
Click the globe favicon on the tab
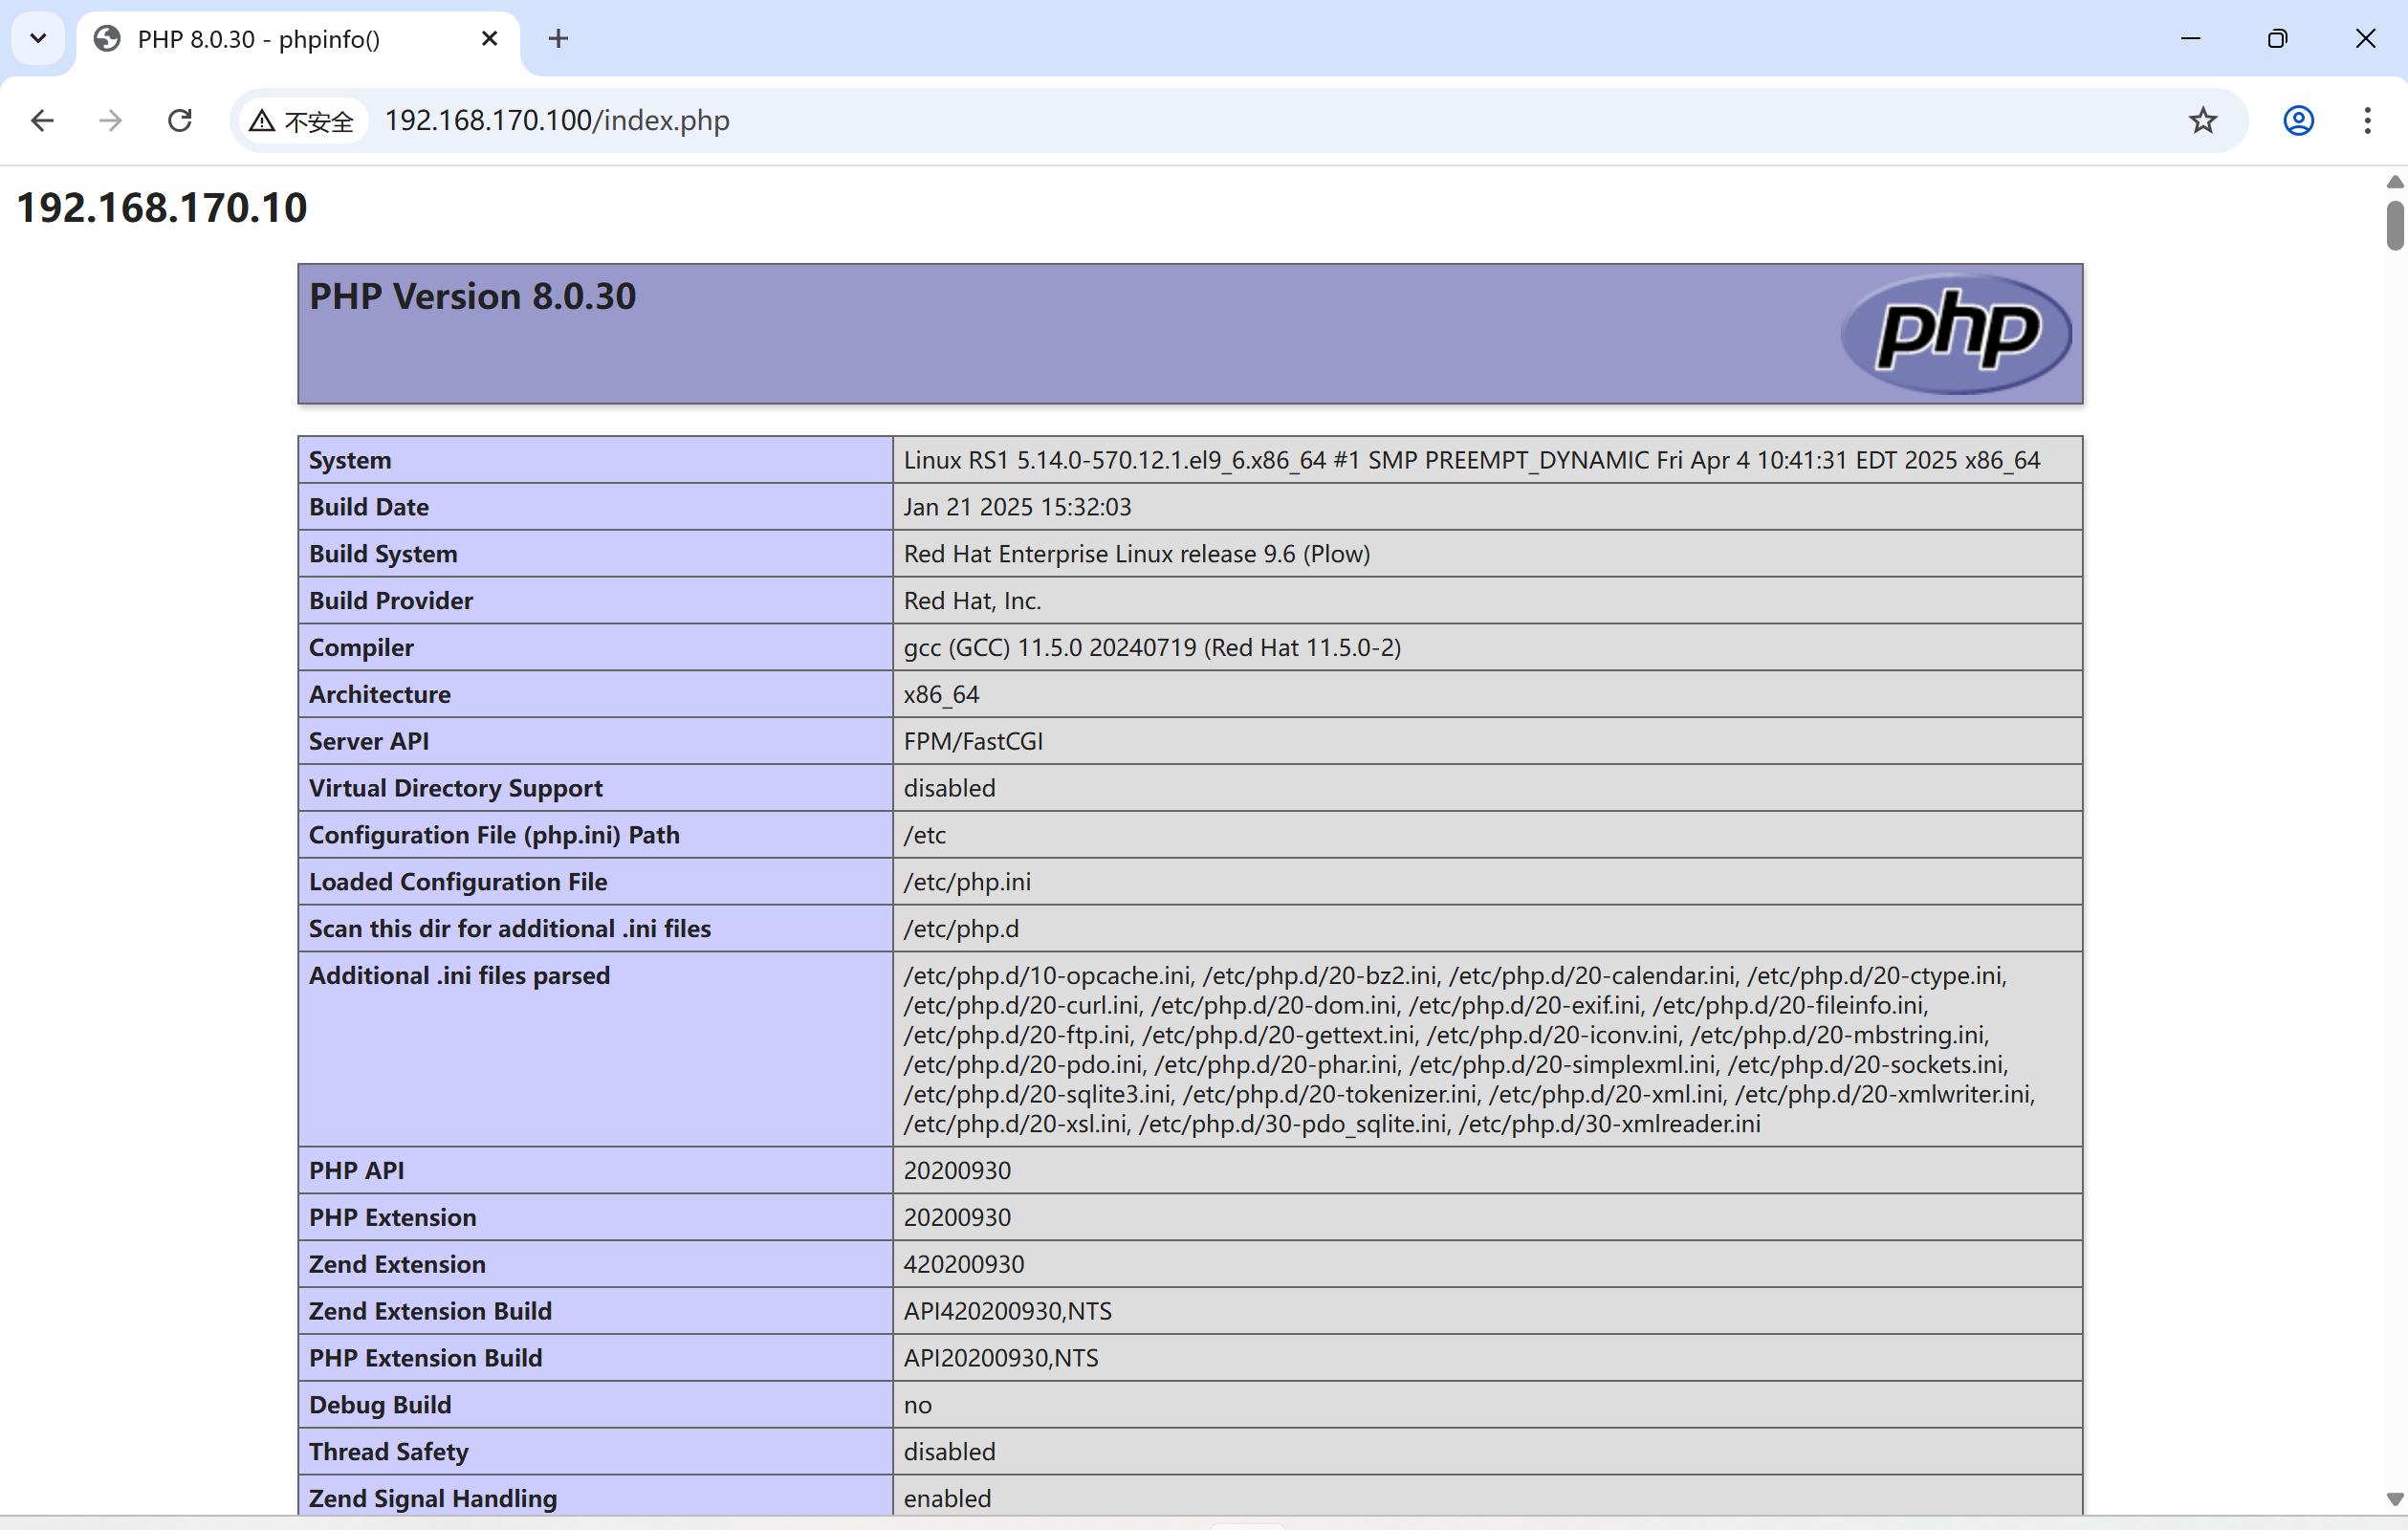(107, 39)
